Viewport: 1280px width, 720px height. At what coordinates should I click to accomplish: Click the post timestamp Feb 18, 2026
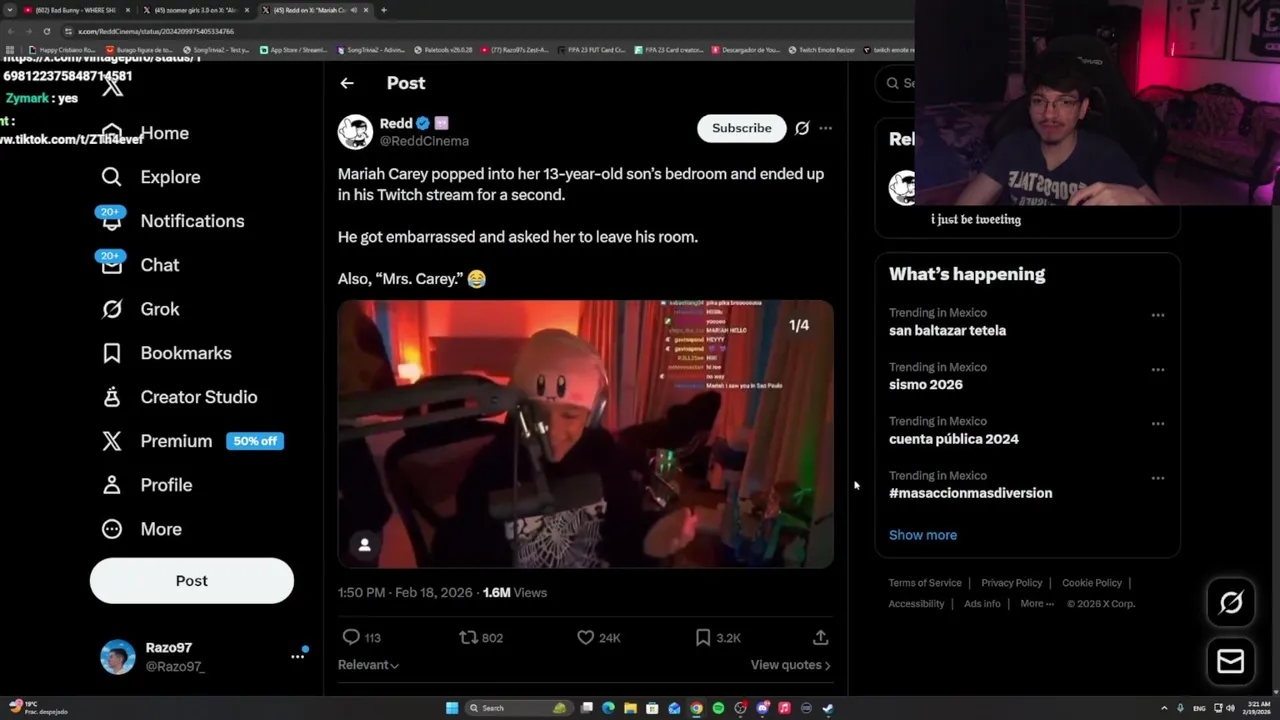pos(405,592)
